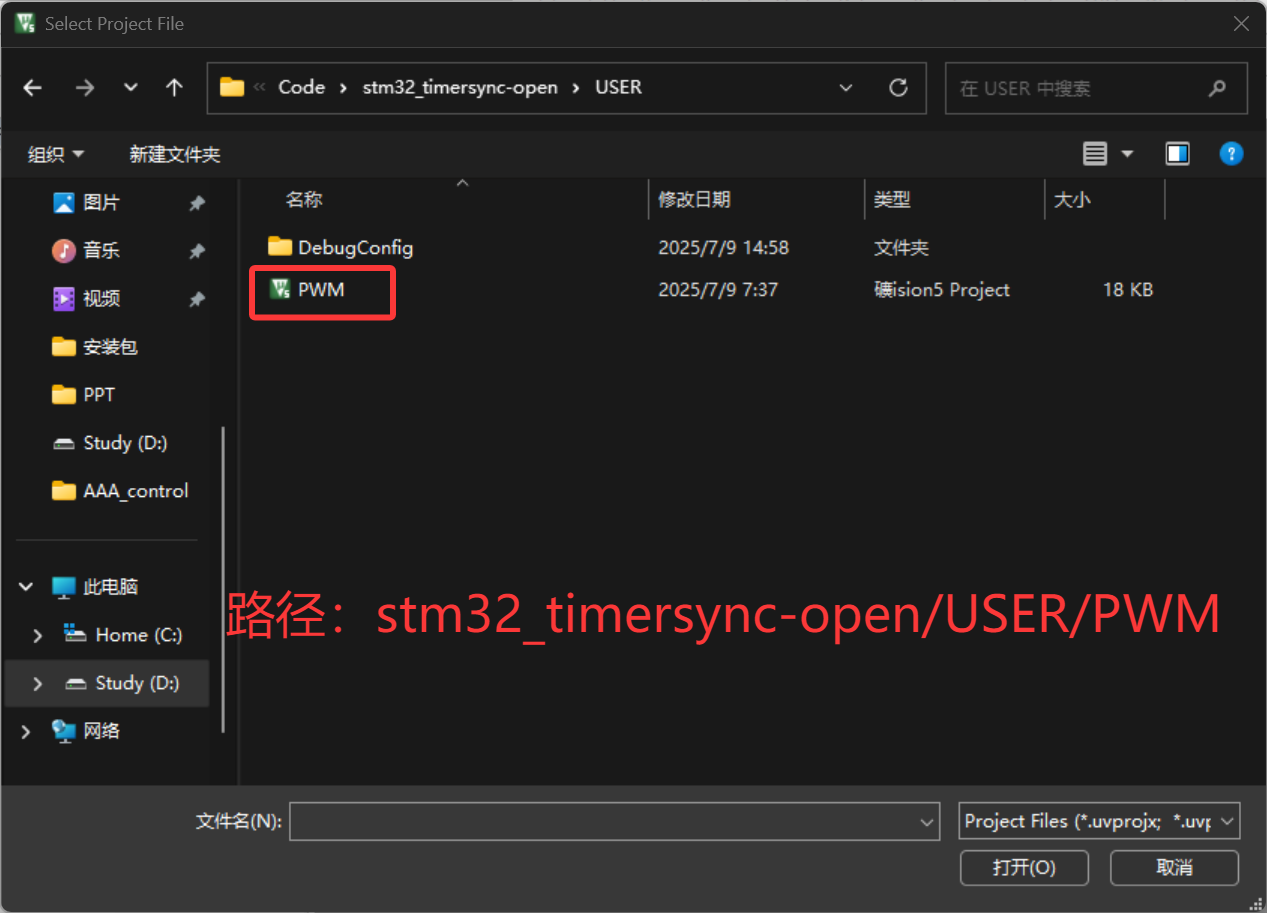Image resolution: width=1267 pixels, height=913 pixels.
Task: Click the back navigation arrow
Action: pos(33,88)
